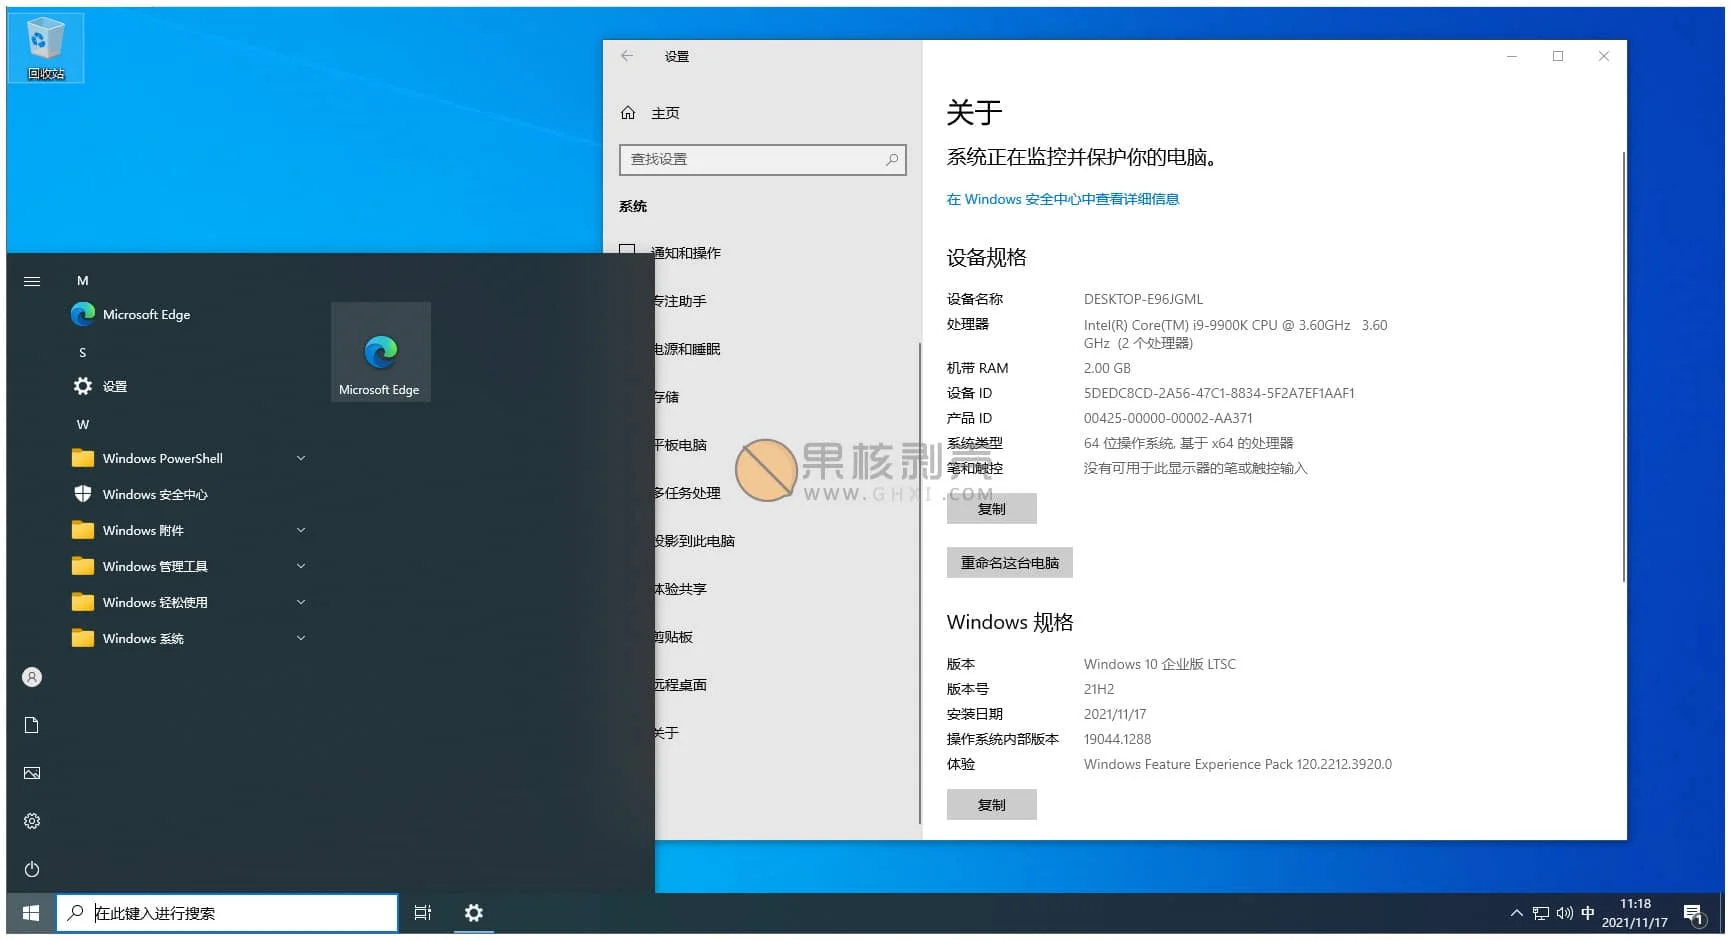The width and height of the screenshot is (1731, 940).
Task: Select 远程桌面 in Settings sidebar
Action: coord(681,685)
